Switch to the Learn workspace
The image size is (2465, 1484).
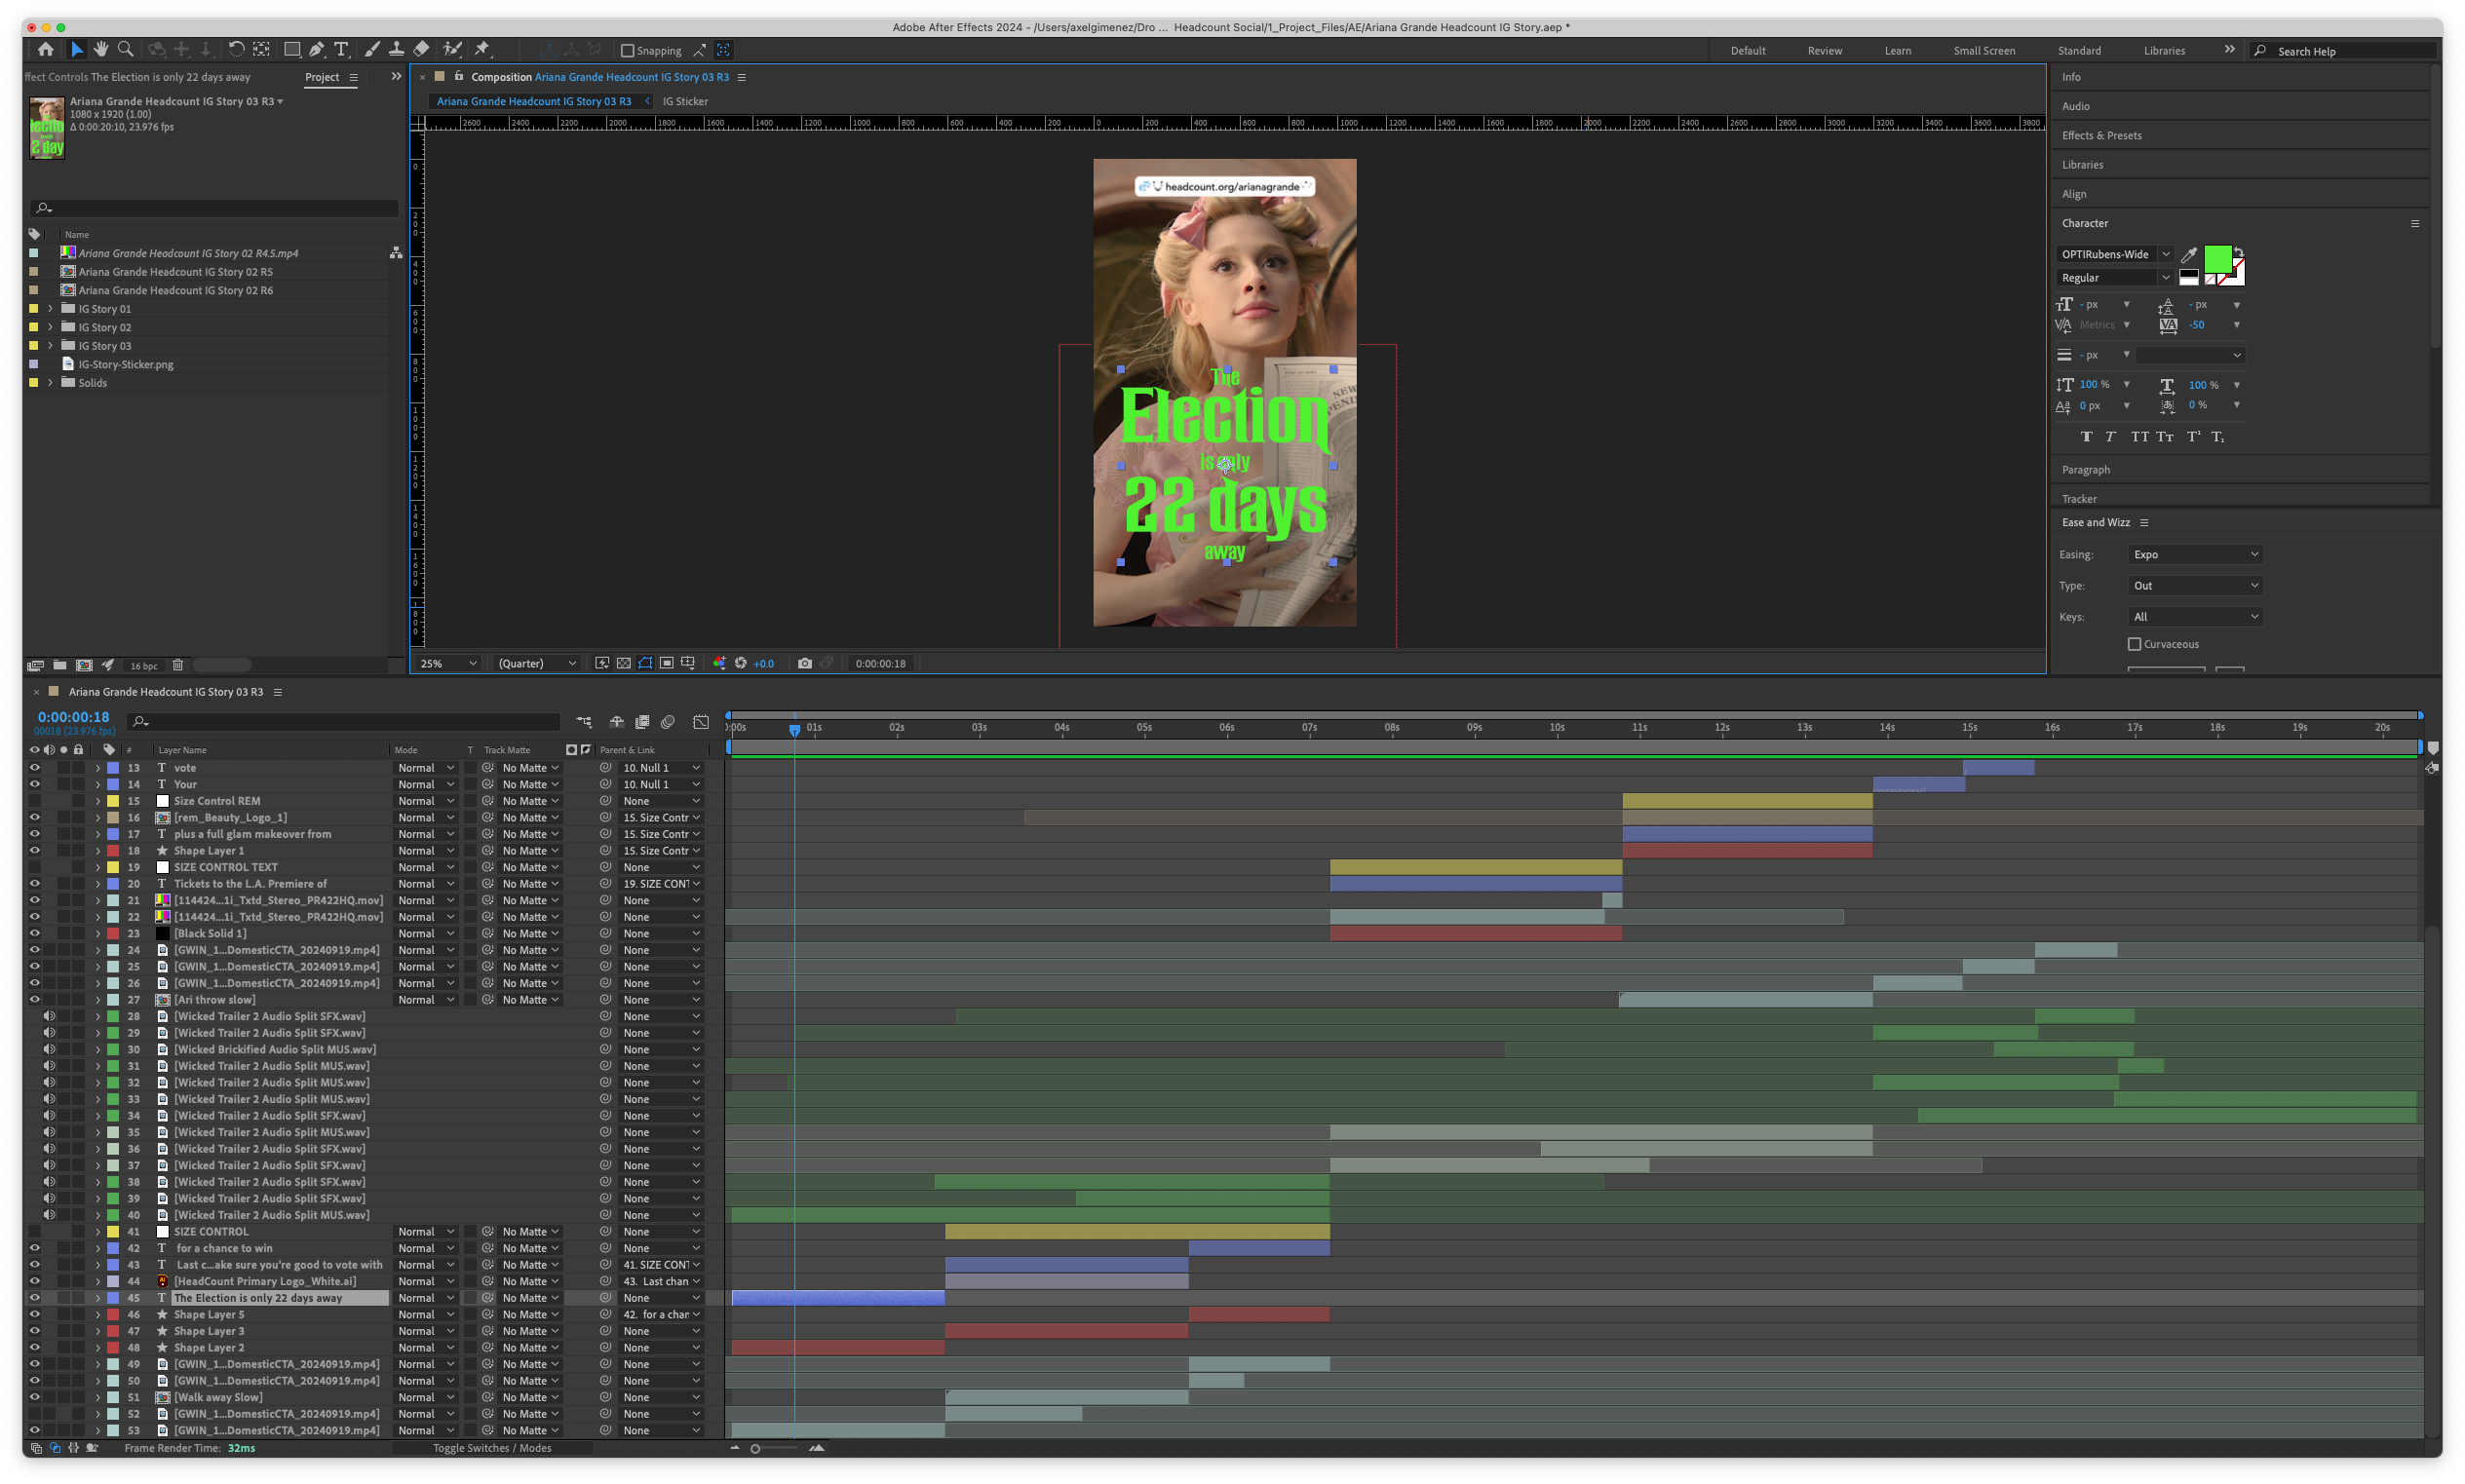pos(1897,51)
